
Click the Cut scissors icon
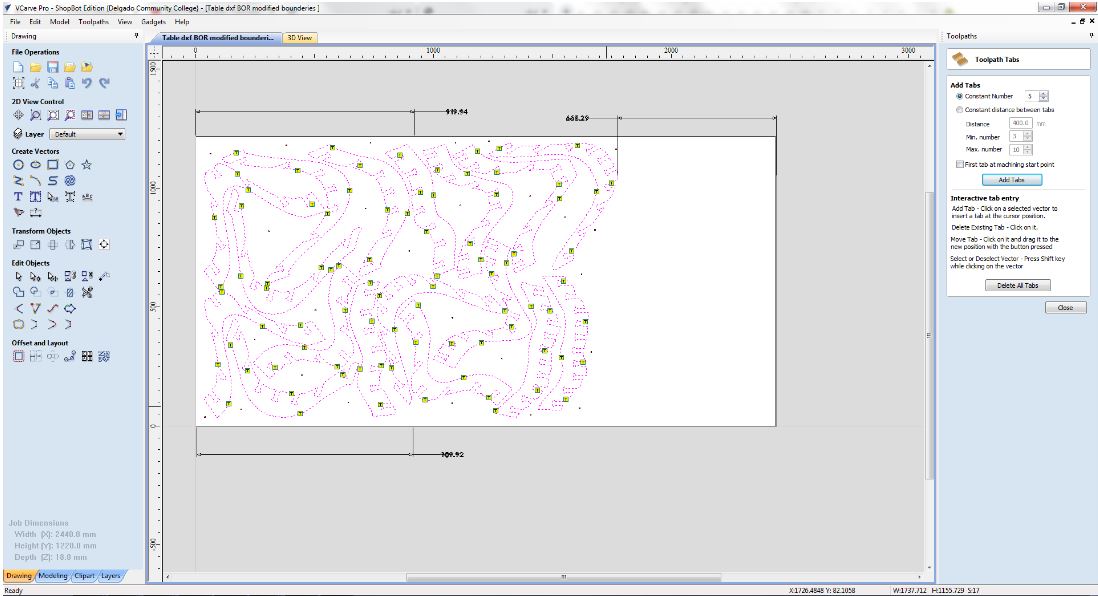pyautogui.click(x=35, y=83)
